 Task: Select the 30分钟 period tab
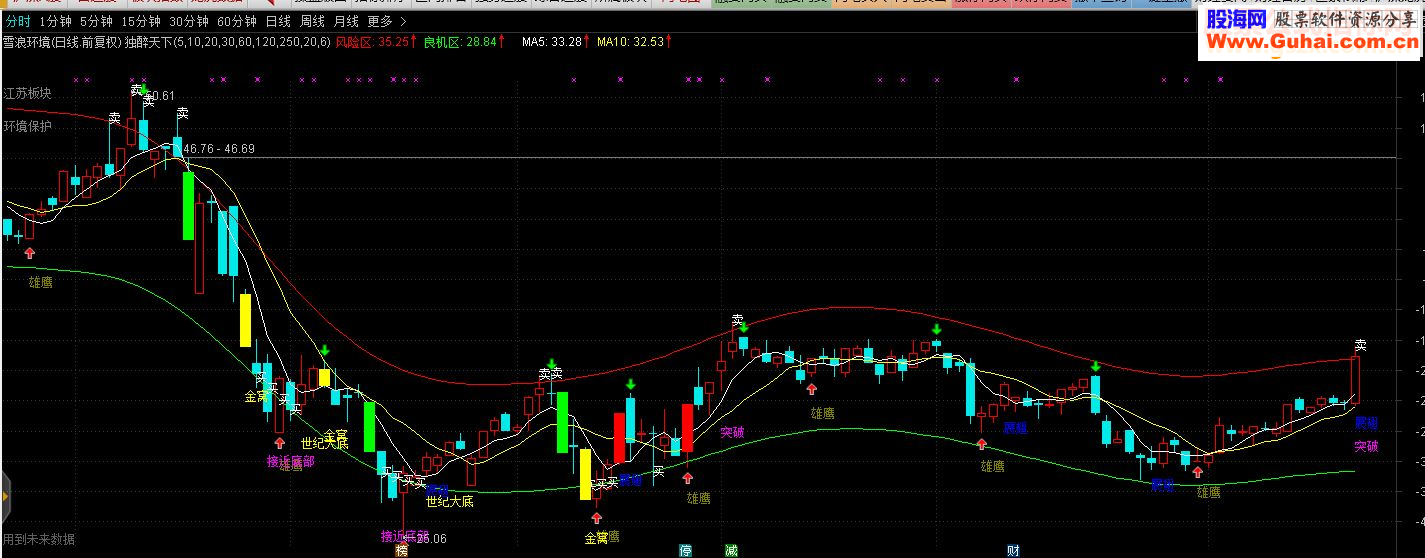pyautogui.click(x=189, y=21)
